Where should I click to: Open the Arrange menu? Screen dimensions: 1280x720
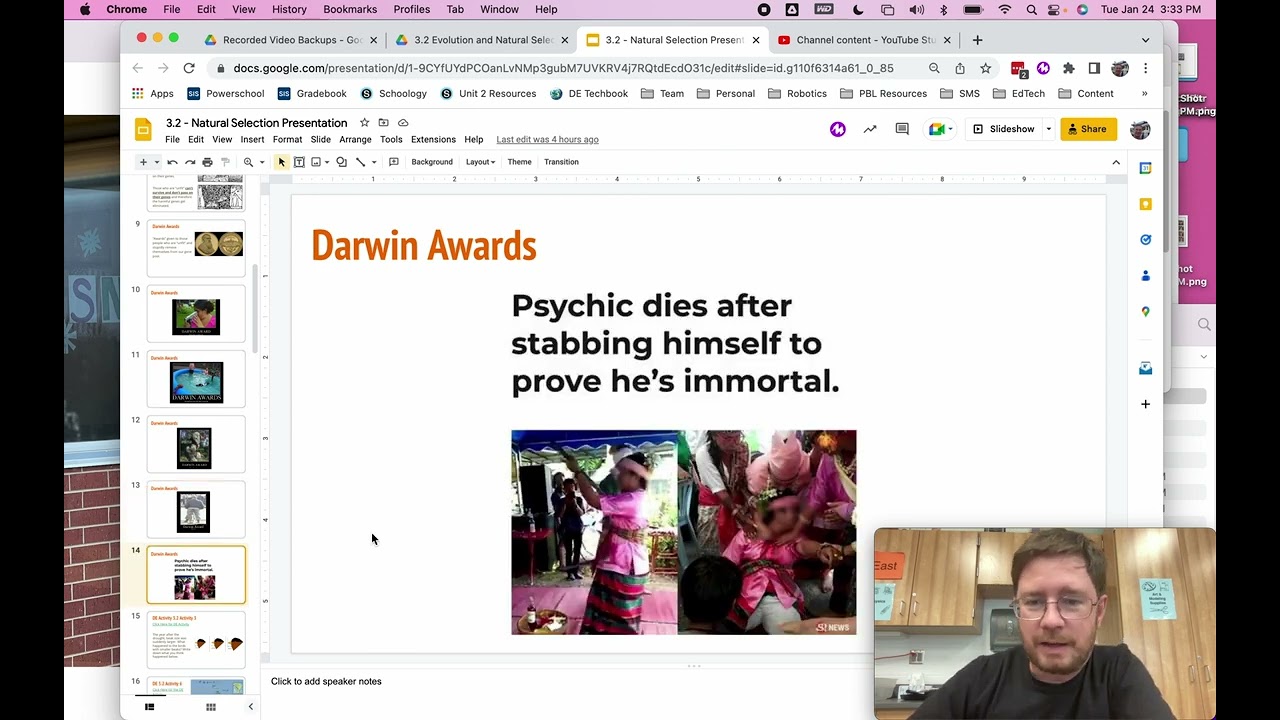click(355, 140)
